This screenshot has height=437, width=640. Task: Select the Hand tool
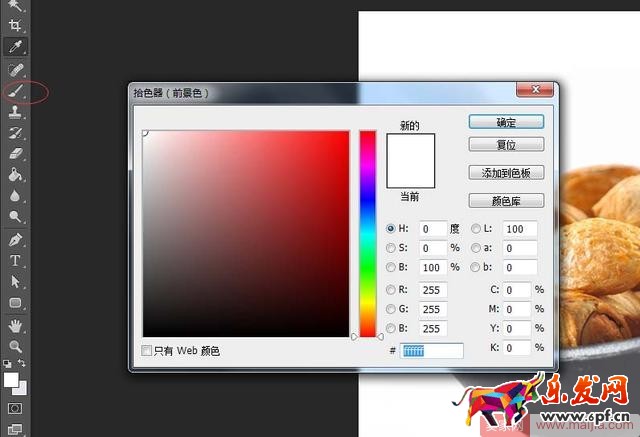click(15, 326)
